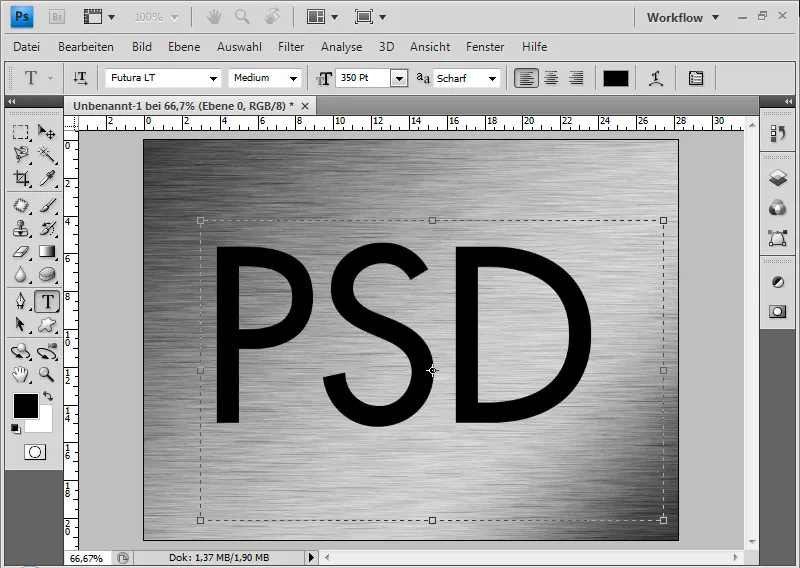Viewport: 800px width, 568px height.
Task: Close the Unbenannt-1 document tab
Action: tap(305, 106)
